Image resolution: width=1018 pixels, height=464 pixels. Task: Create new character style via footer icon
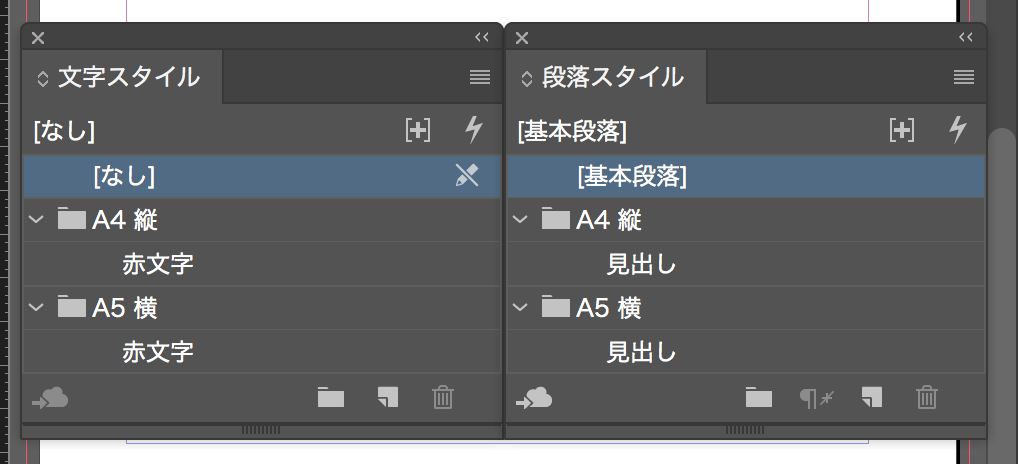point(388,397)
